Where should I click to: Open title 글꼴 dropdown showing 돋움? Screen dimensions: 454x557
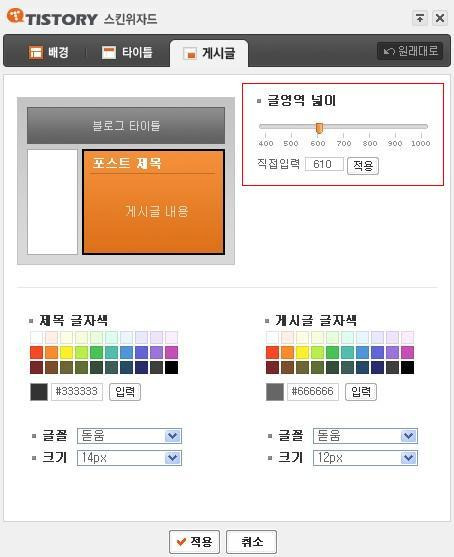129,436
